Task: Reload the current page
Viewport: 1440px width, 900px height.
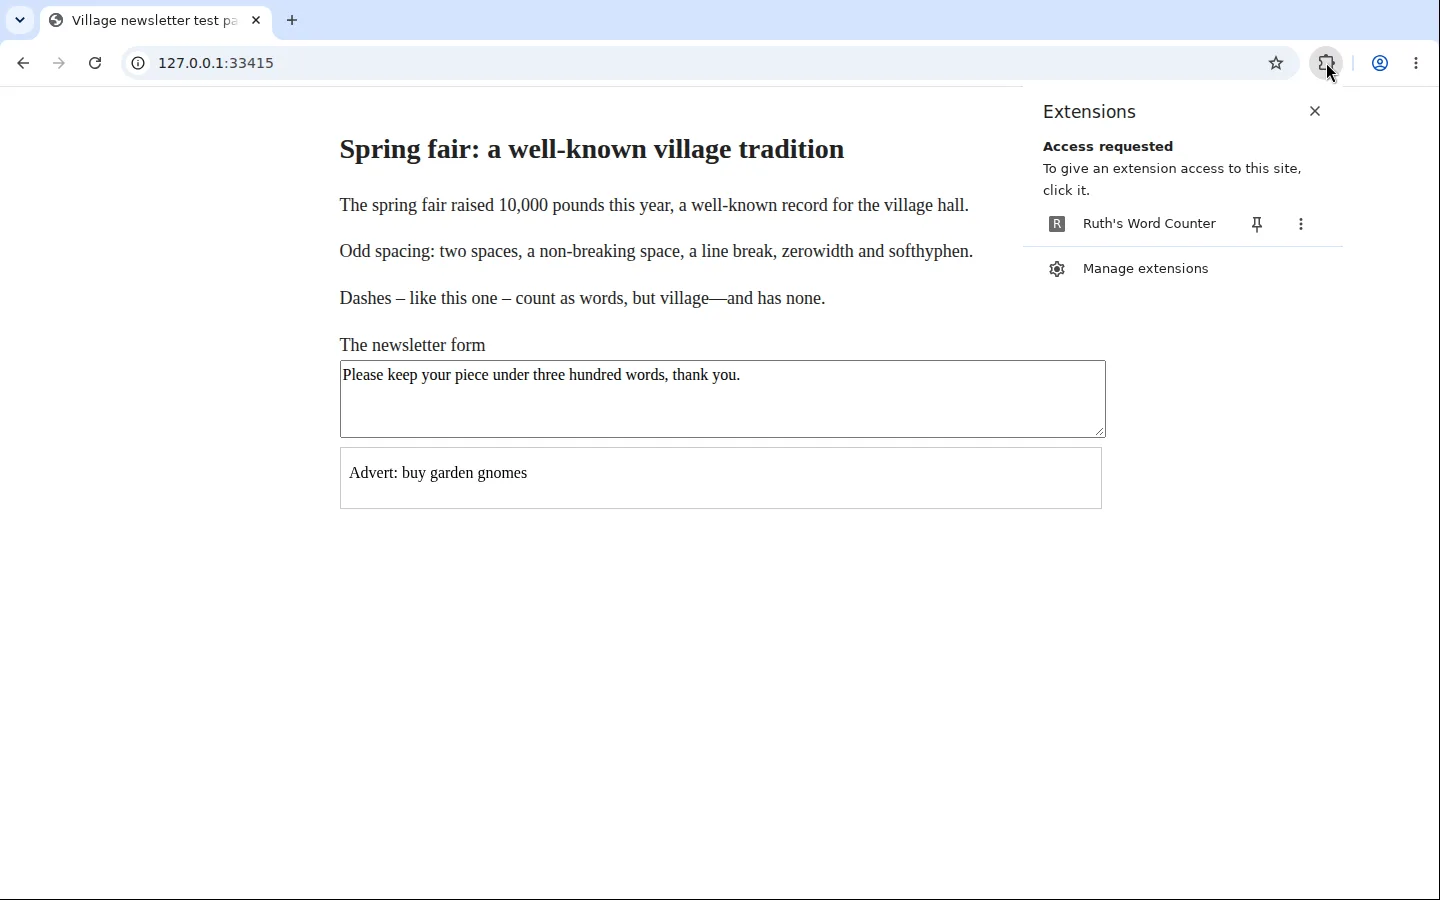Action: (95, 64)
